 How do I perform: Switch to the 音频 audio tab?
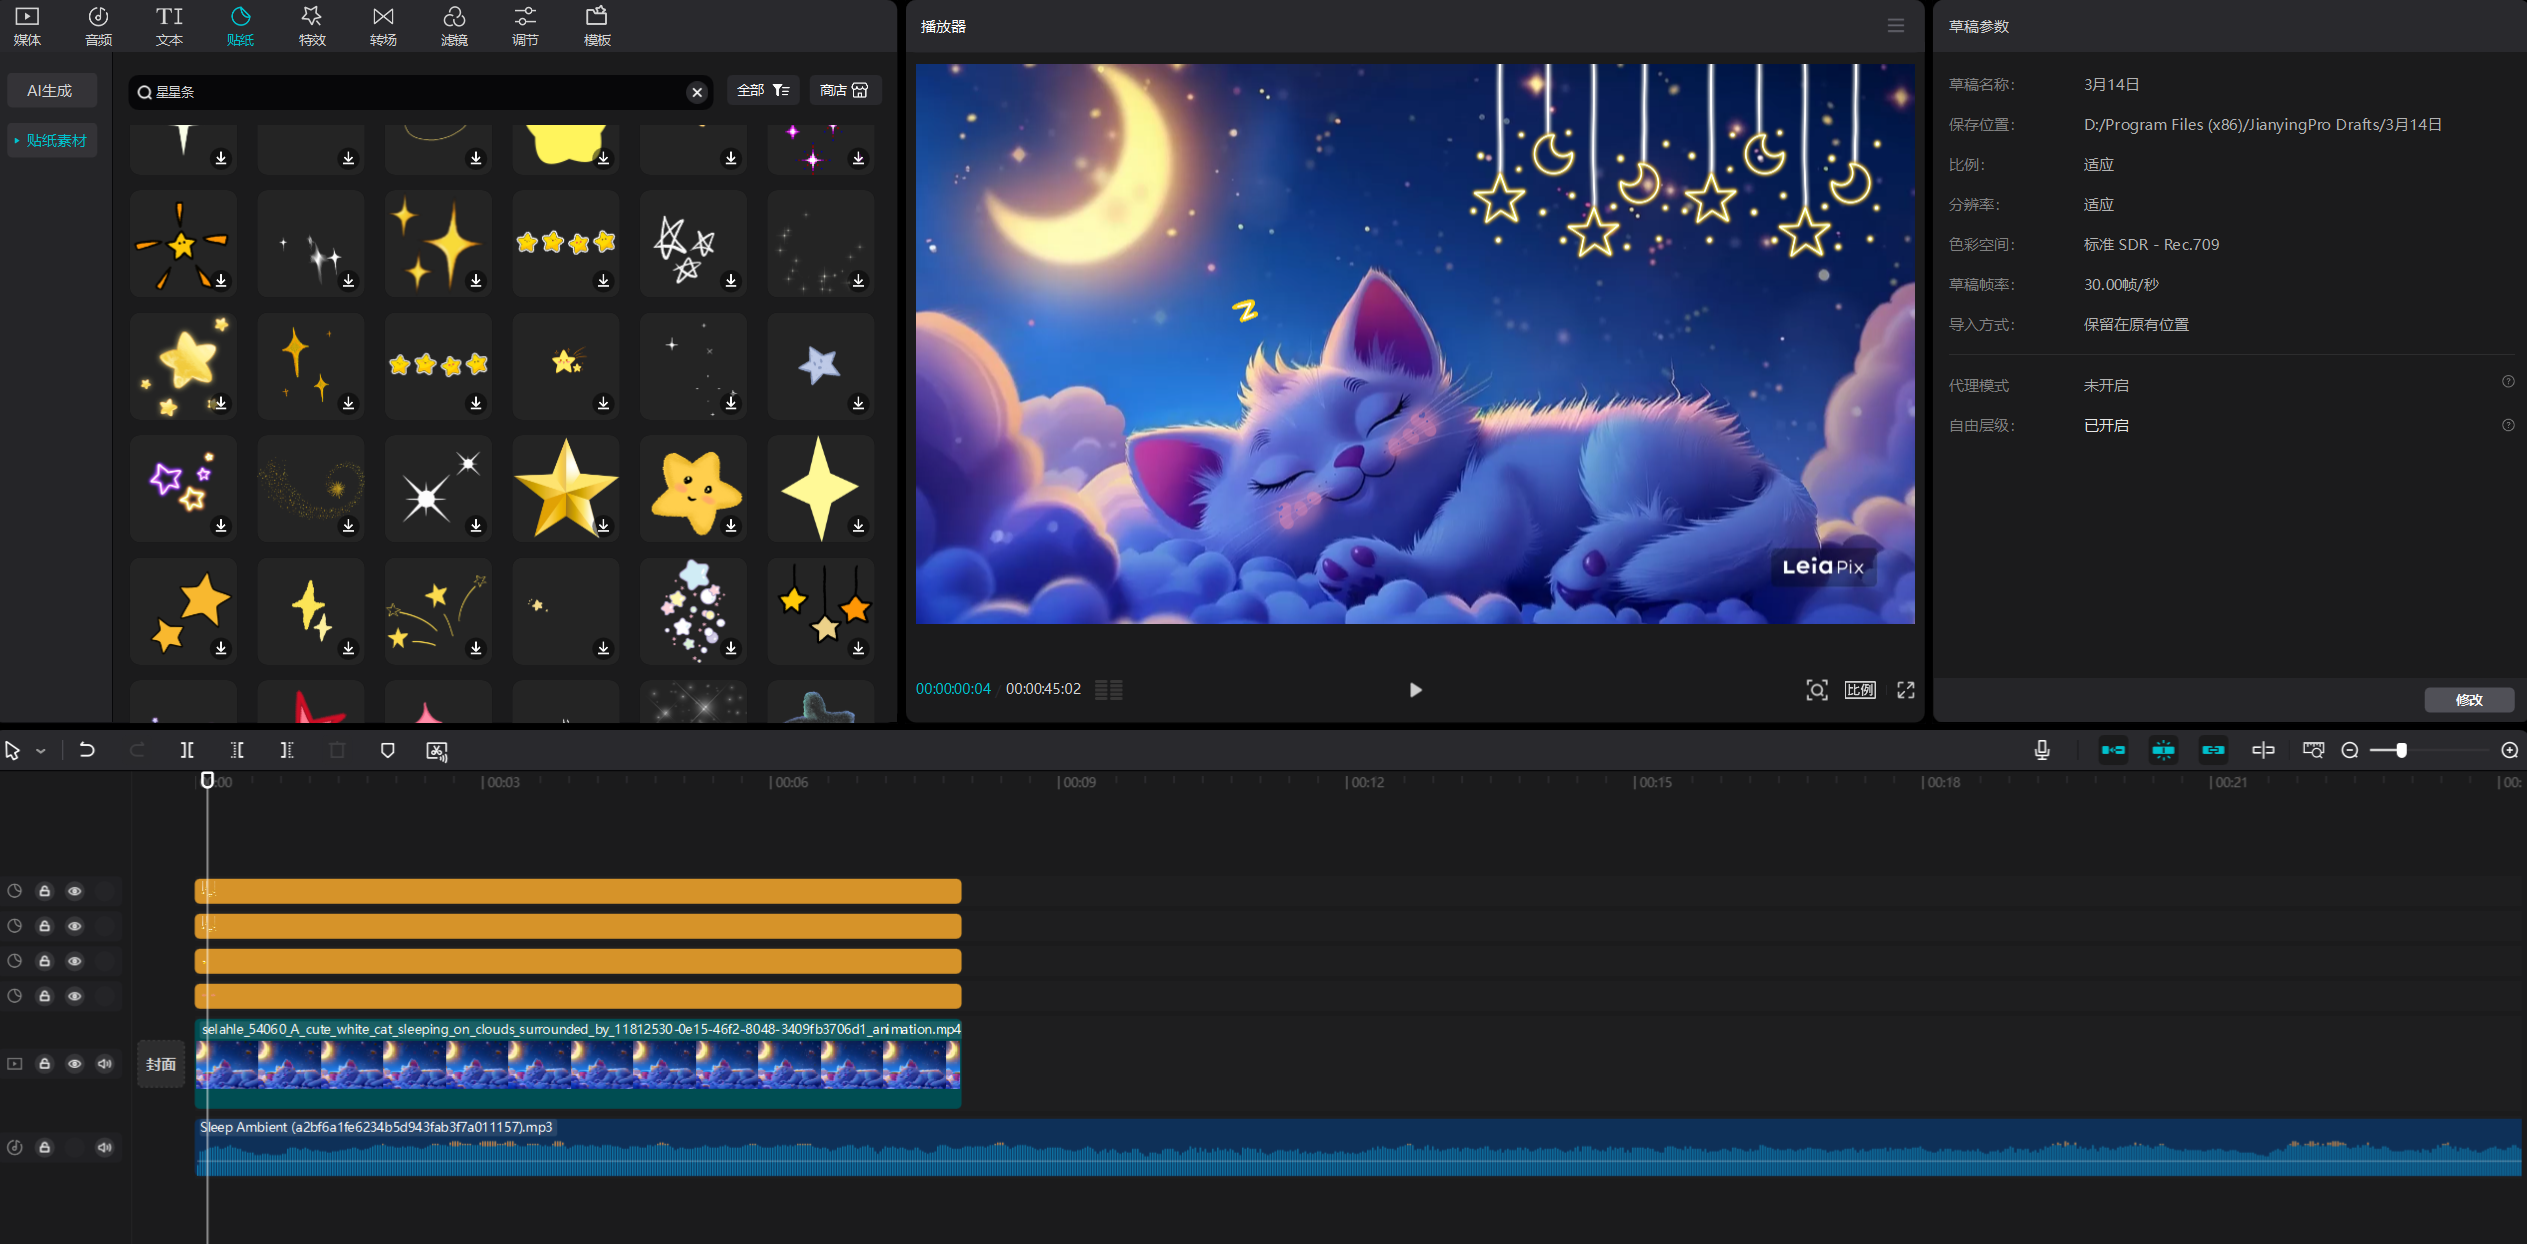(x=98, y=26)
